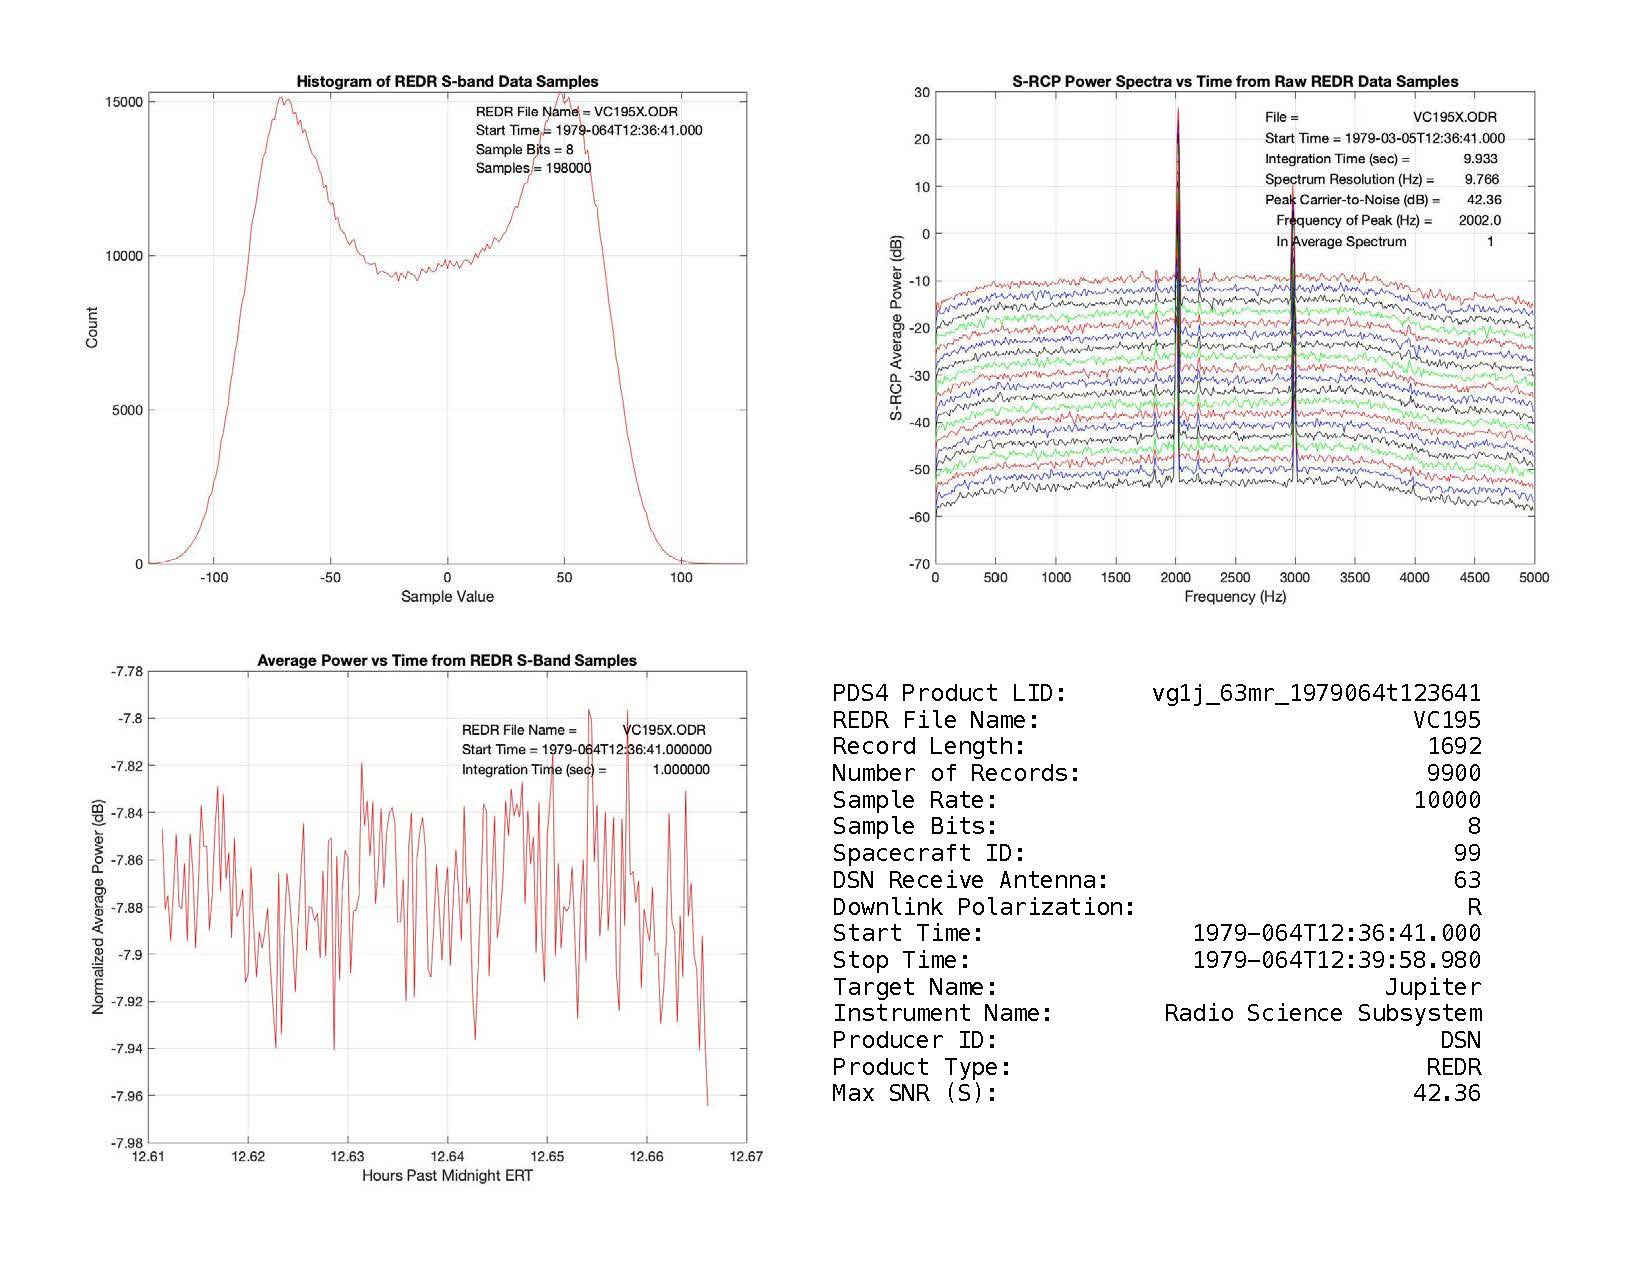Viewport: 1650px width, 1275px height.
Task: Click the histogram plot title
Action: pyautogui.click(x=447, y=82)
